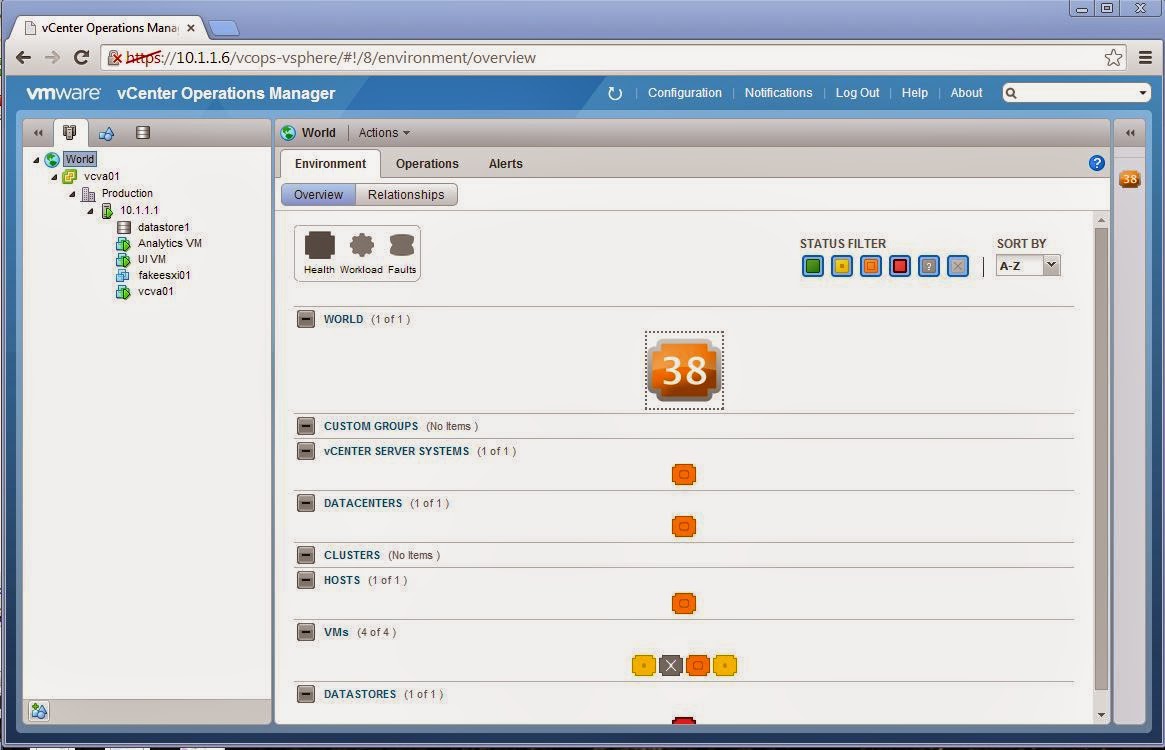Open the Hosts and Clusters view icon
1165x750 pixels.
70,132
